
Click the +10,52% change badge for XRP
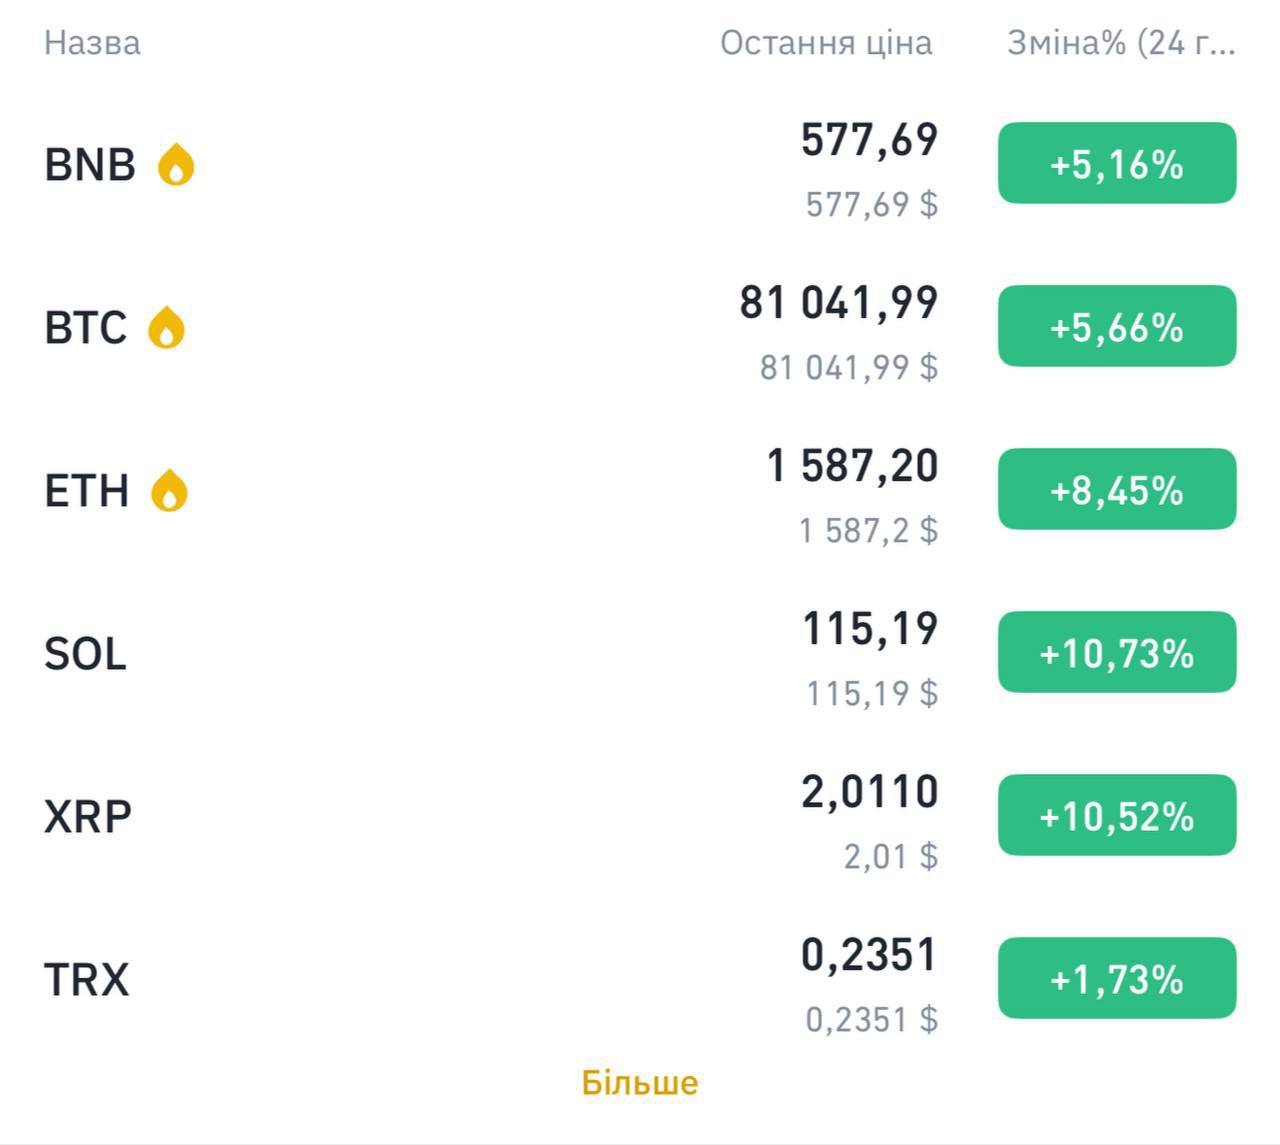(1117, 816)
